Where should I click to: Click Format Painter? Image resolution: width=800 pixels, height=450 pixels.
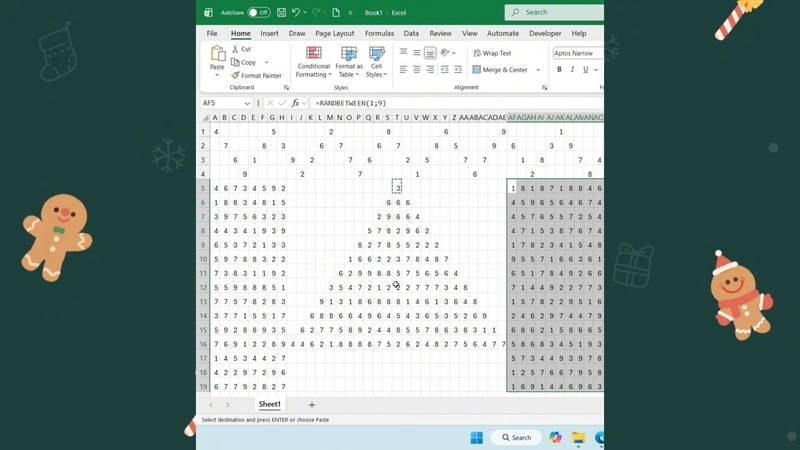point(256,76)
